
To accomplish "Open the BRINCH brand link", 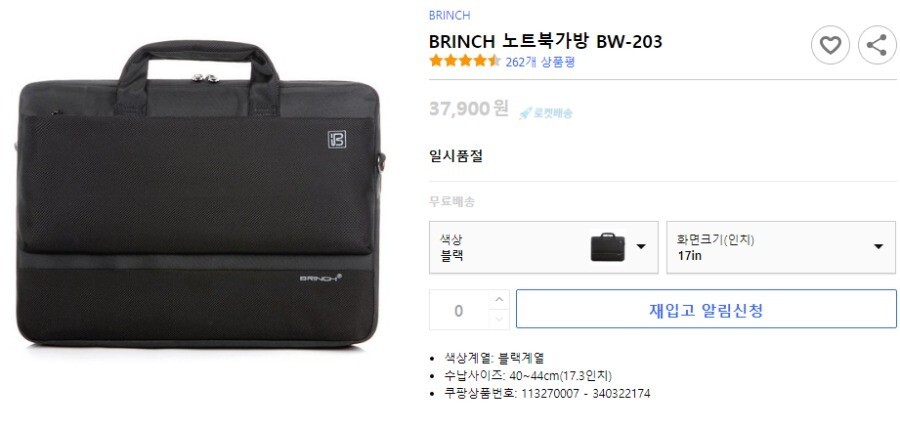I will coord(449,15).
